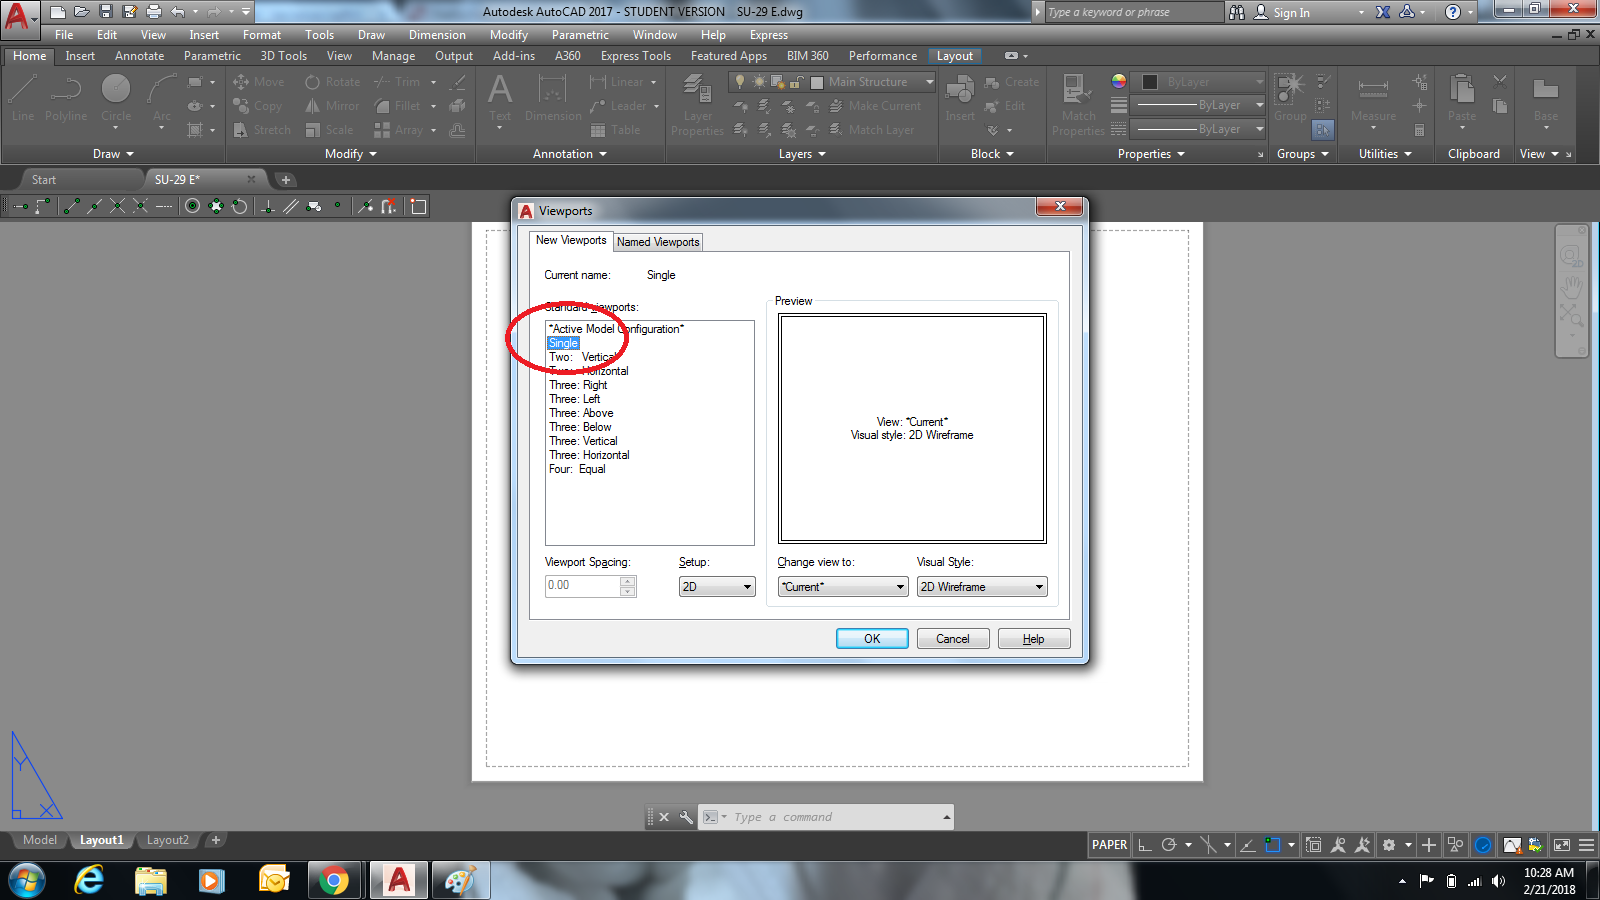
Task: Toggle Hardware Acceleration blue circle icon
Action: pyautogui.click(x=1483, y=845)
